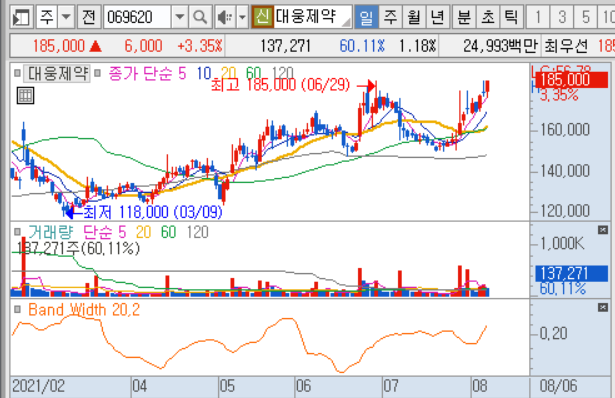Click the +3.35% change rate
The width and height of the screenshot is (615, 398).
coord(200,46)
